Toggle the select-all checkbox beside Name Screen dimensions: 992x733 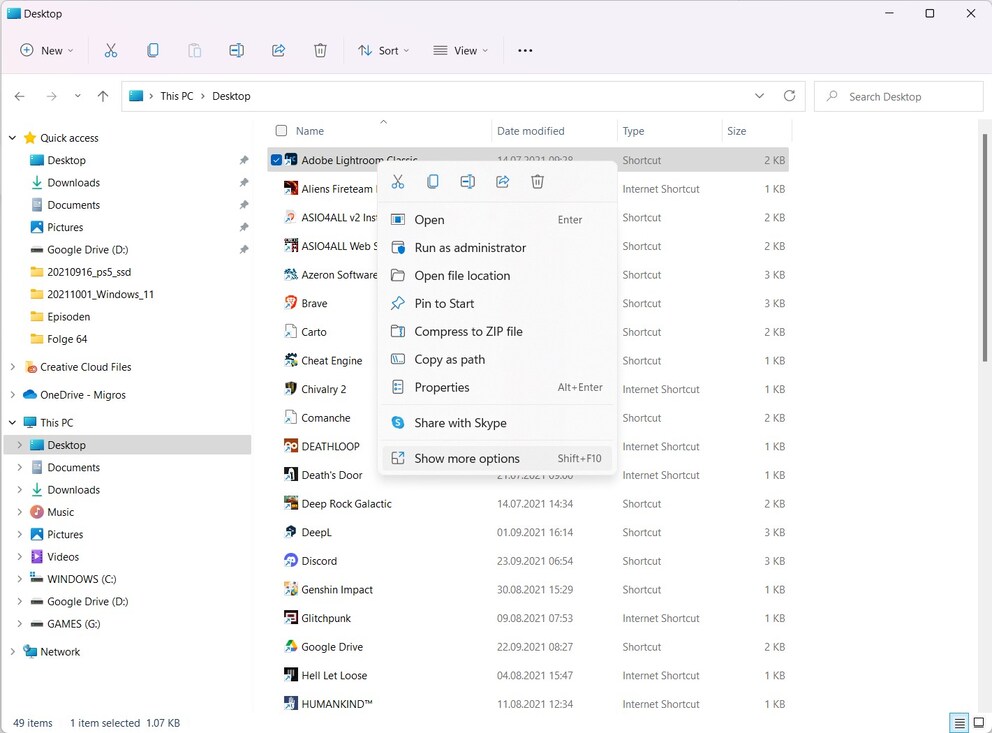[281, 131]
